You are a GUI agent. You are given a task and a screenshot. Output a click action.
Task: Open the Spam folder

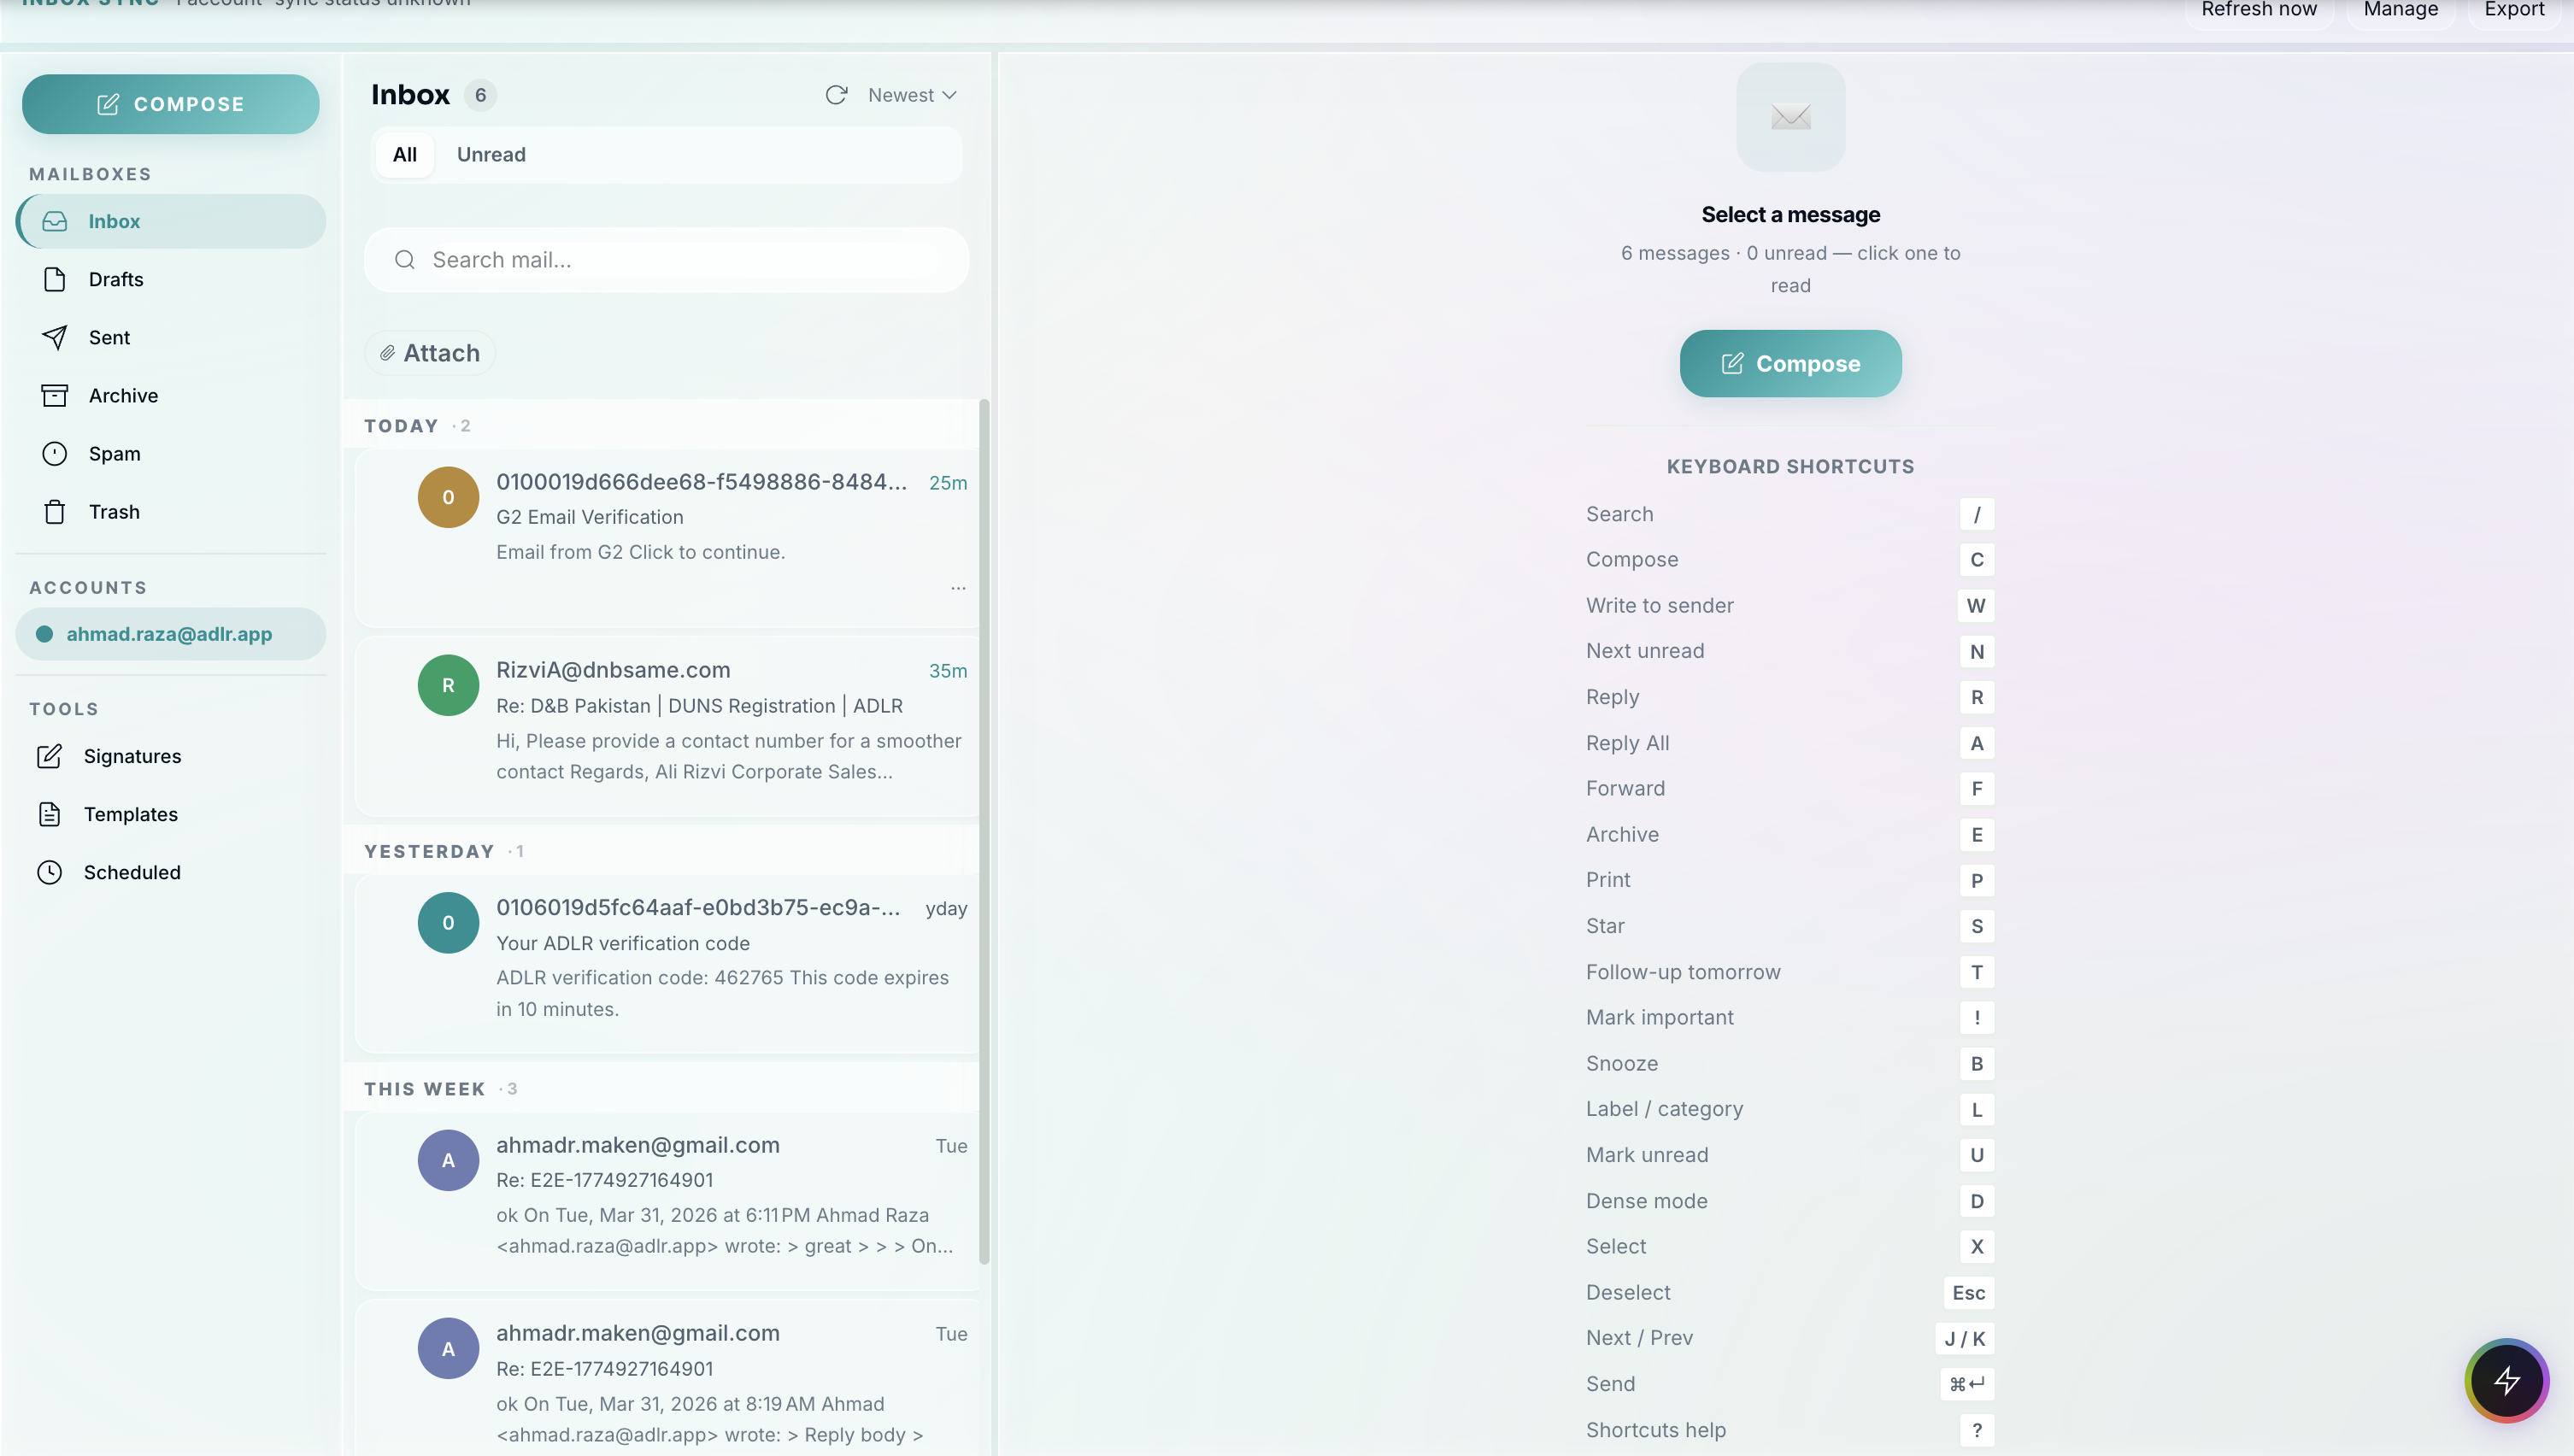point(114,453)
